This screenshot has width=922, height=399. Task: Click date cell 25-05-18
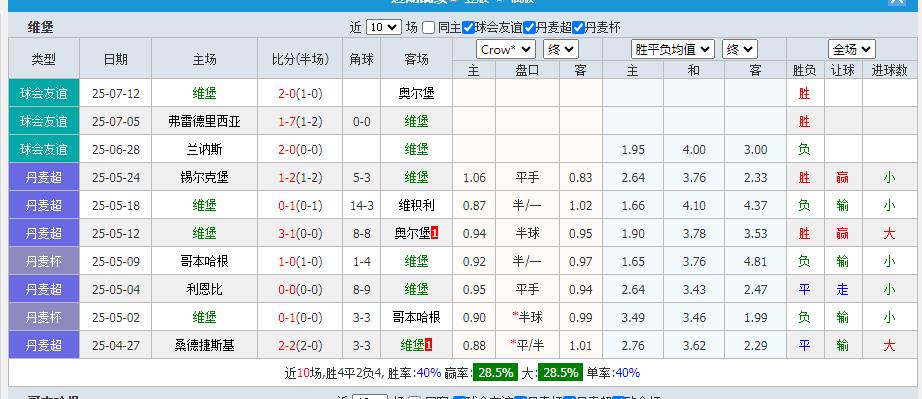(116, 206)
